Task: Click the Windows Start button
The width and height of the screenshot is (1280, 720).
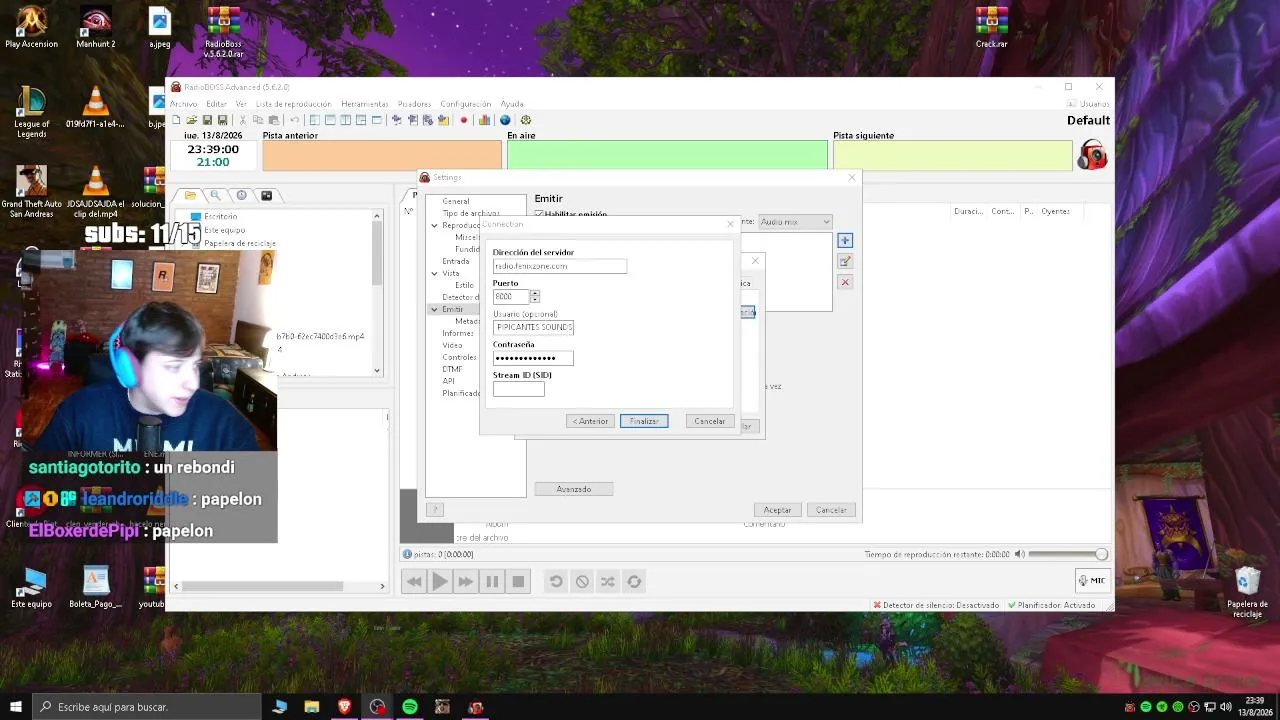Action: pyautogui.click(x=15, y=707)
